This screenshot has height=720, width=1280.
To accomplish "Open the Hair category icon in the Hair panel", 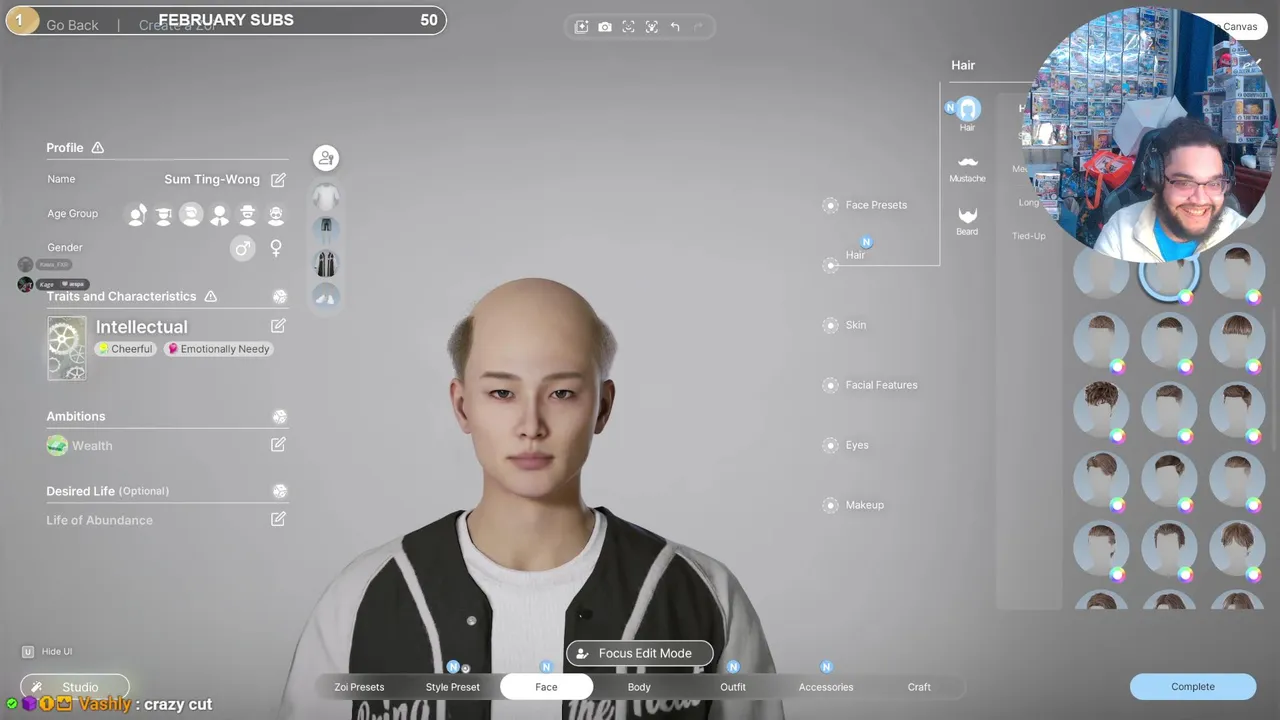I will coord(967,114).
